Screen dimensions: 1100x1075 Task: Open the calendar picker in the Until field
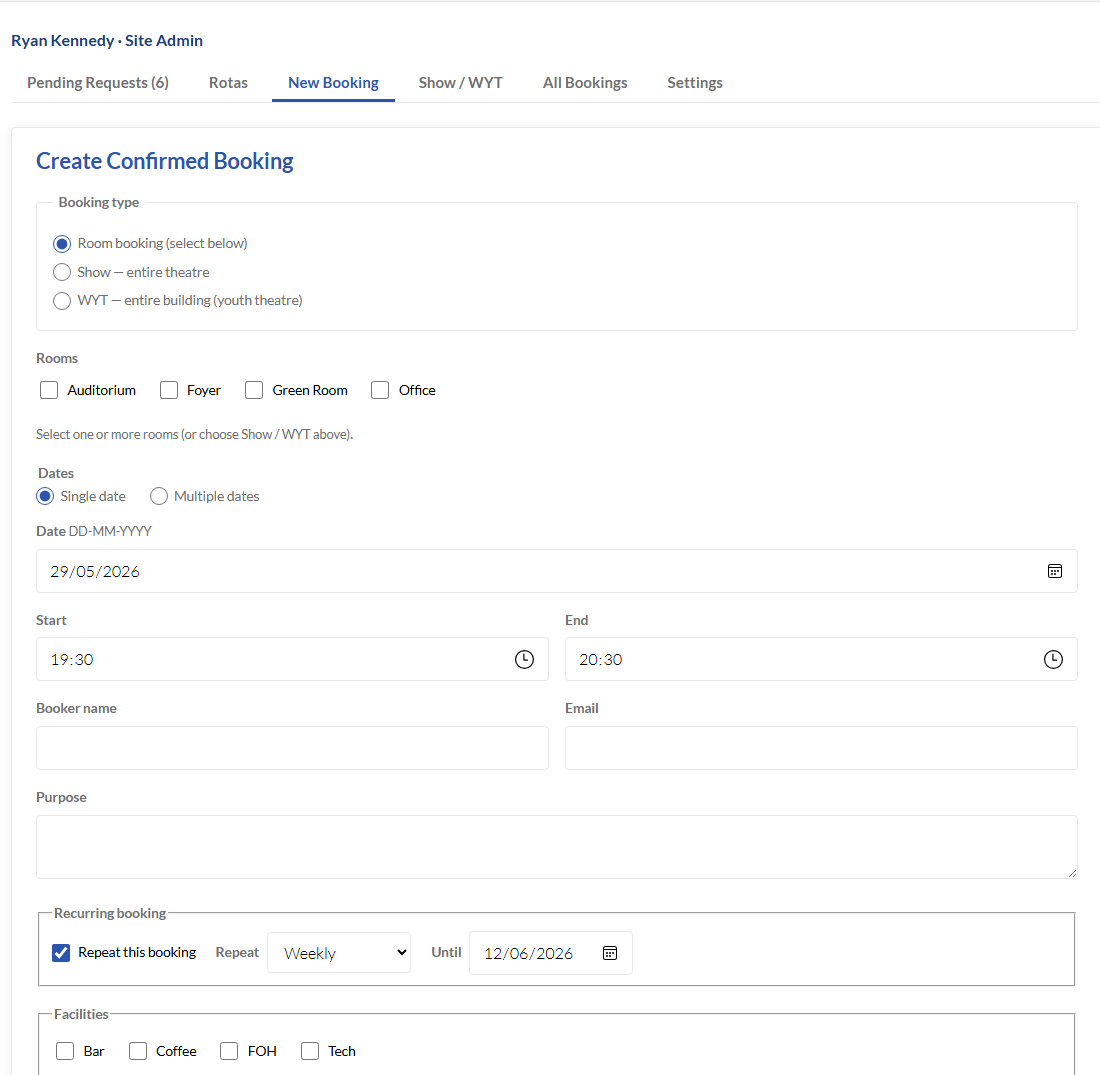coord(610,953)
